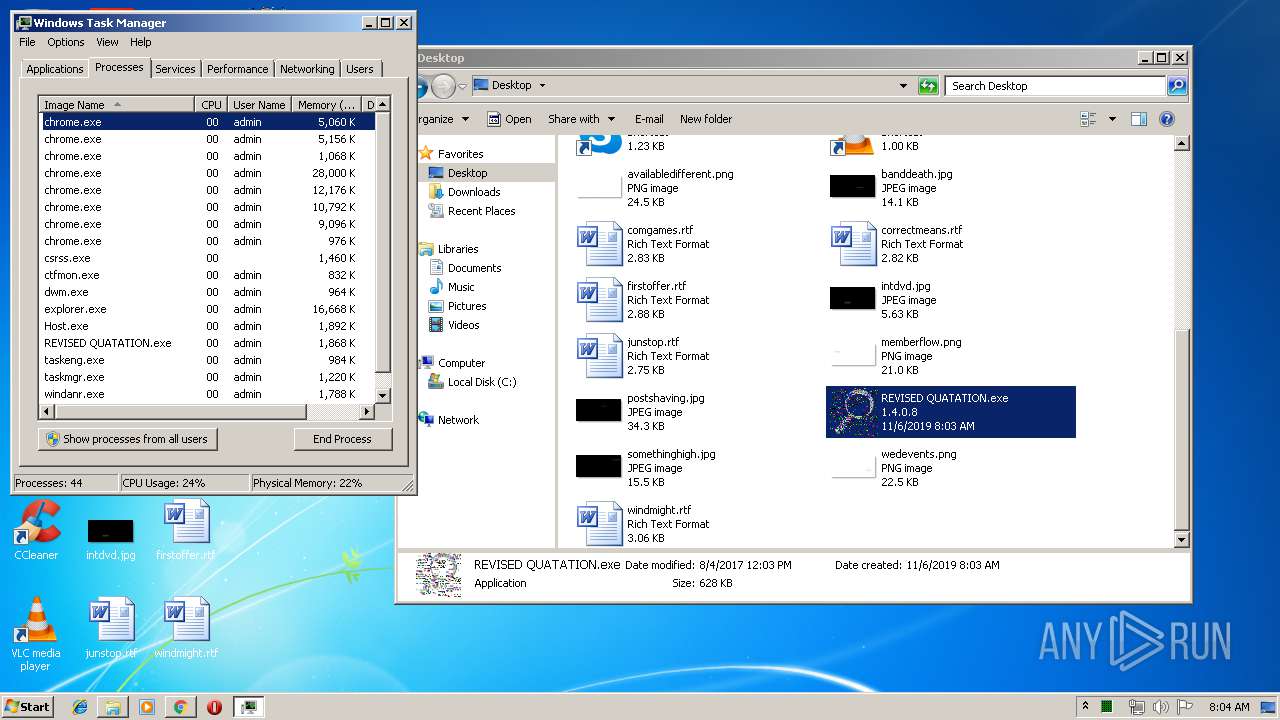This screenshot has width=1280, height=720.
Task: Click the Action Center flag tray icon
Action: click(1185, 706)
